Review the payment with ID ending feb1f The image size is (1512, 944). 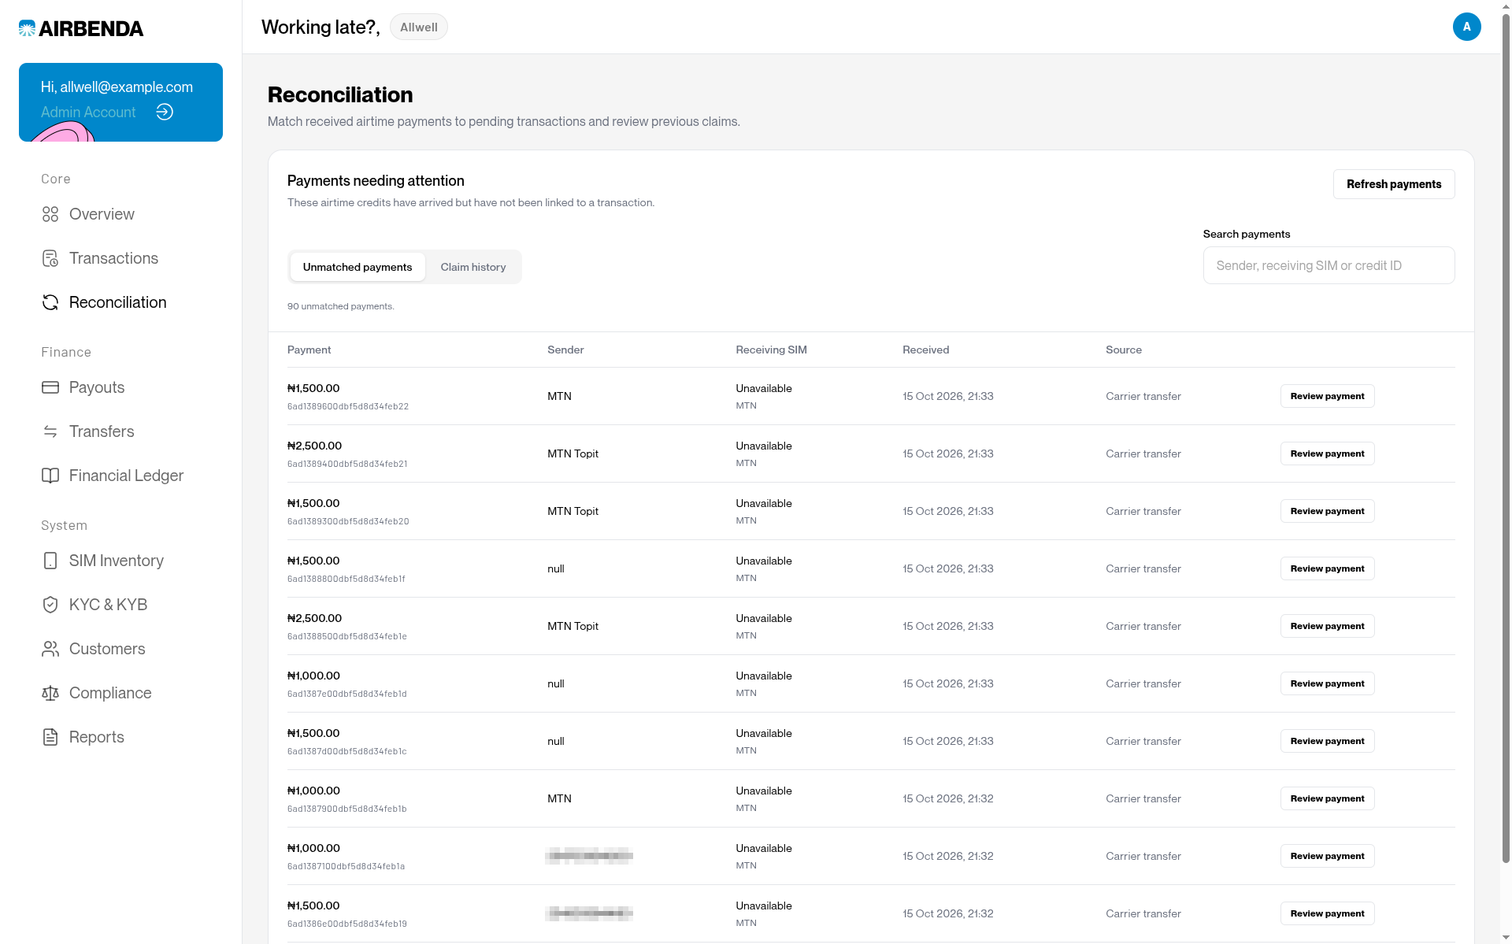(1327, 568)
